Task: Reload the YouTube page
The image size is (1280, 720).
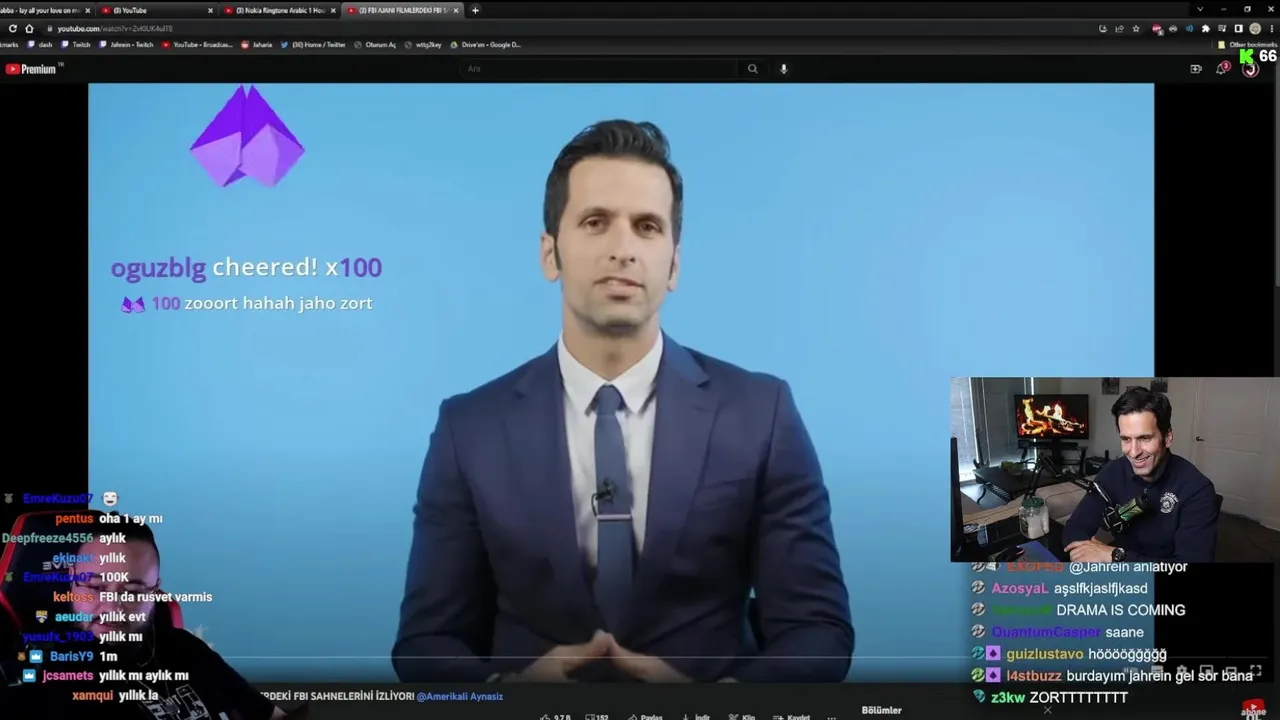Action: click(12, 28)
